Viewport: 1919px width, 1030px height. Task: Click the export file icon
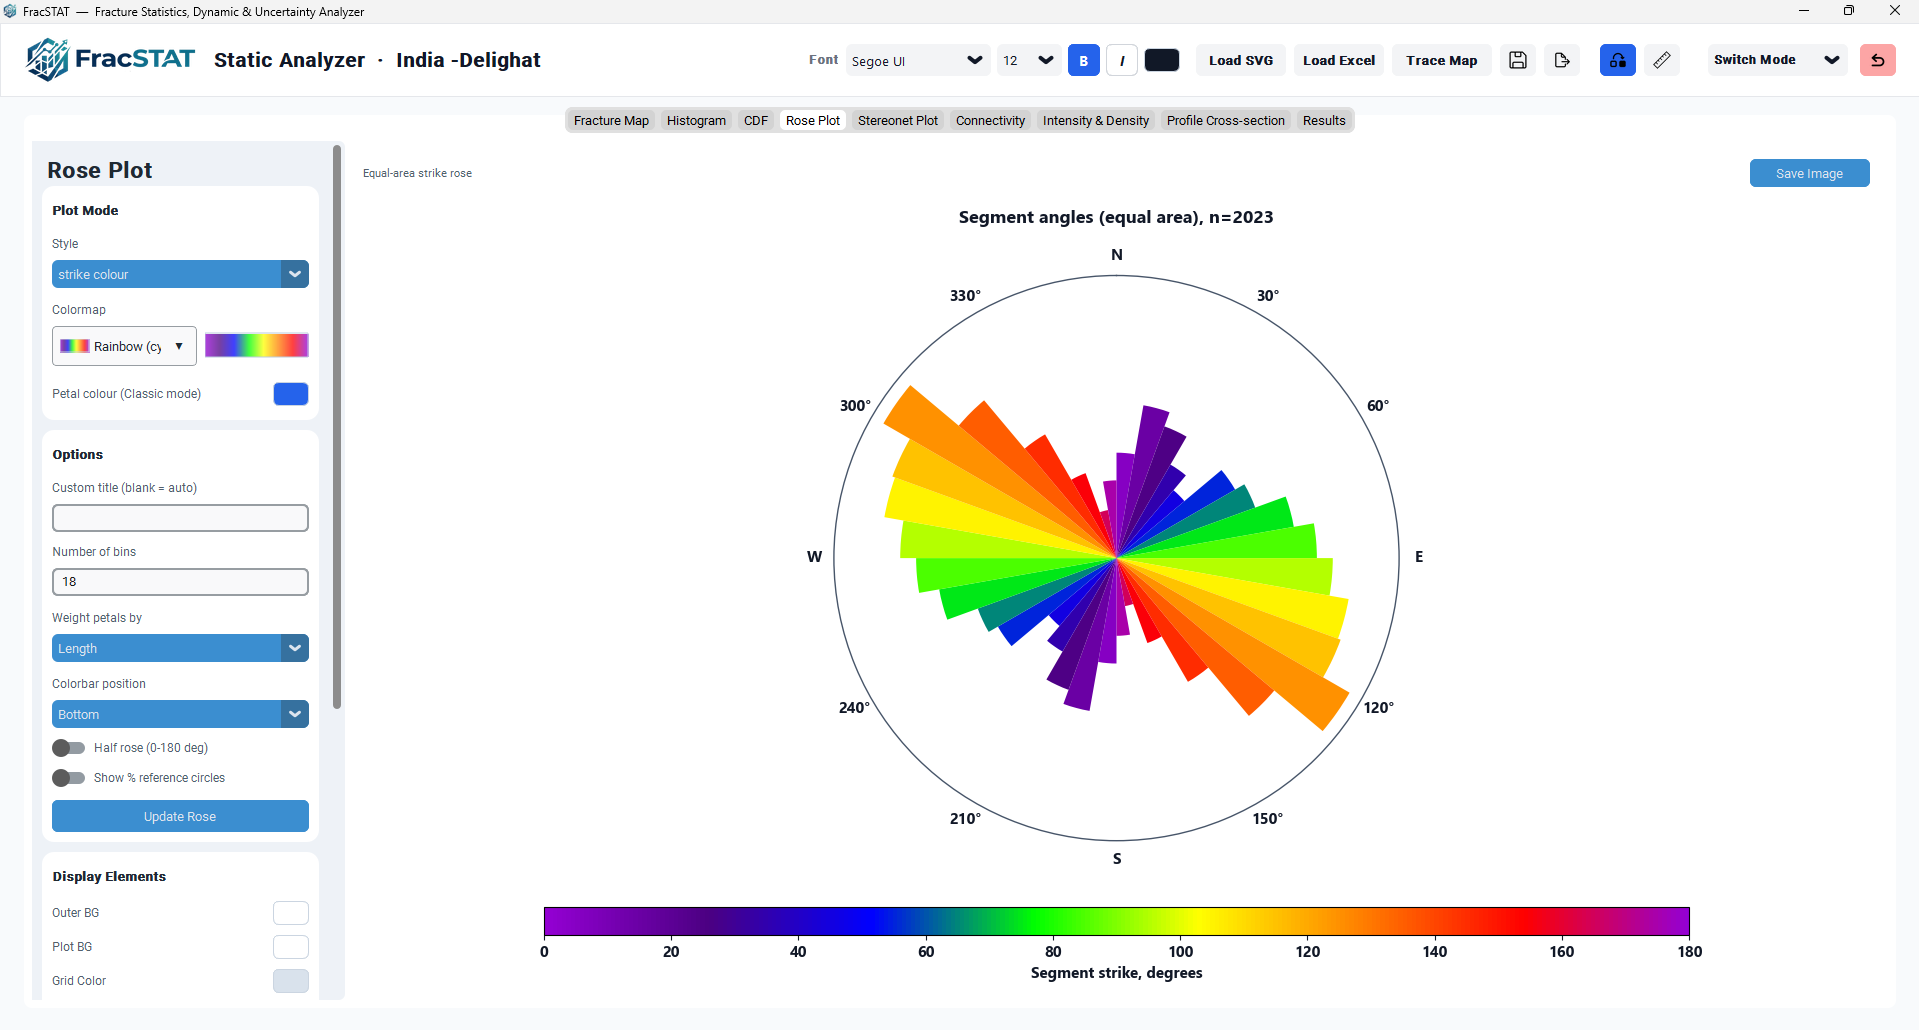click(1562, 60)
